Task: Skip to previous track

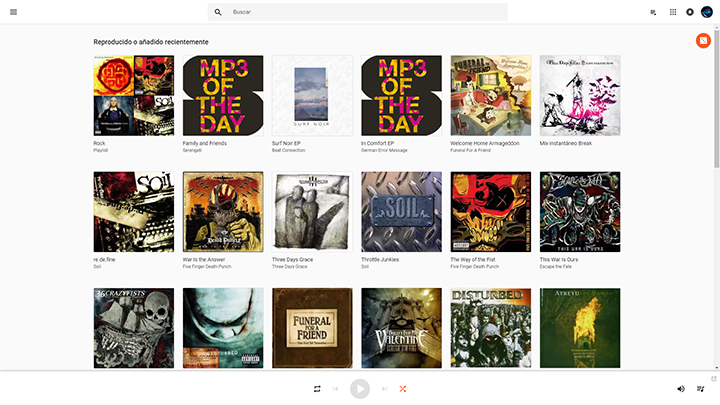Action: point(335,389)
